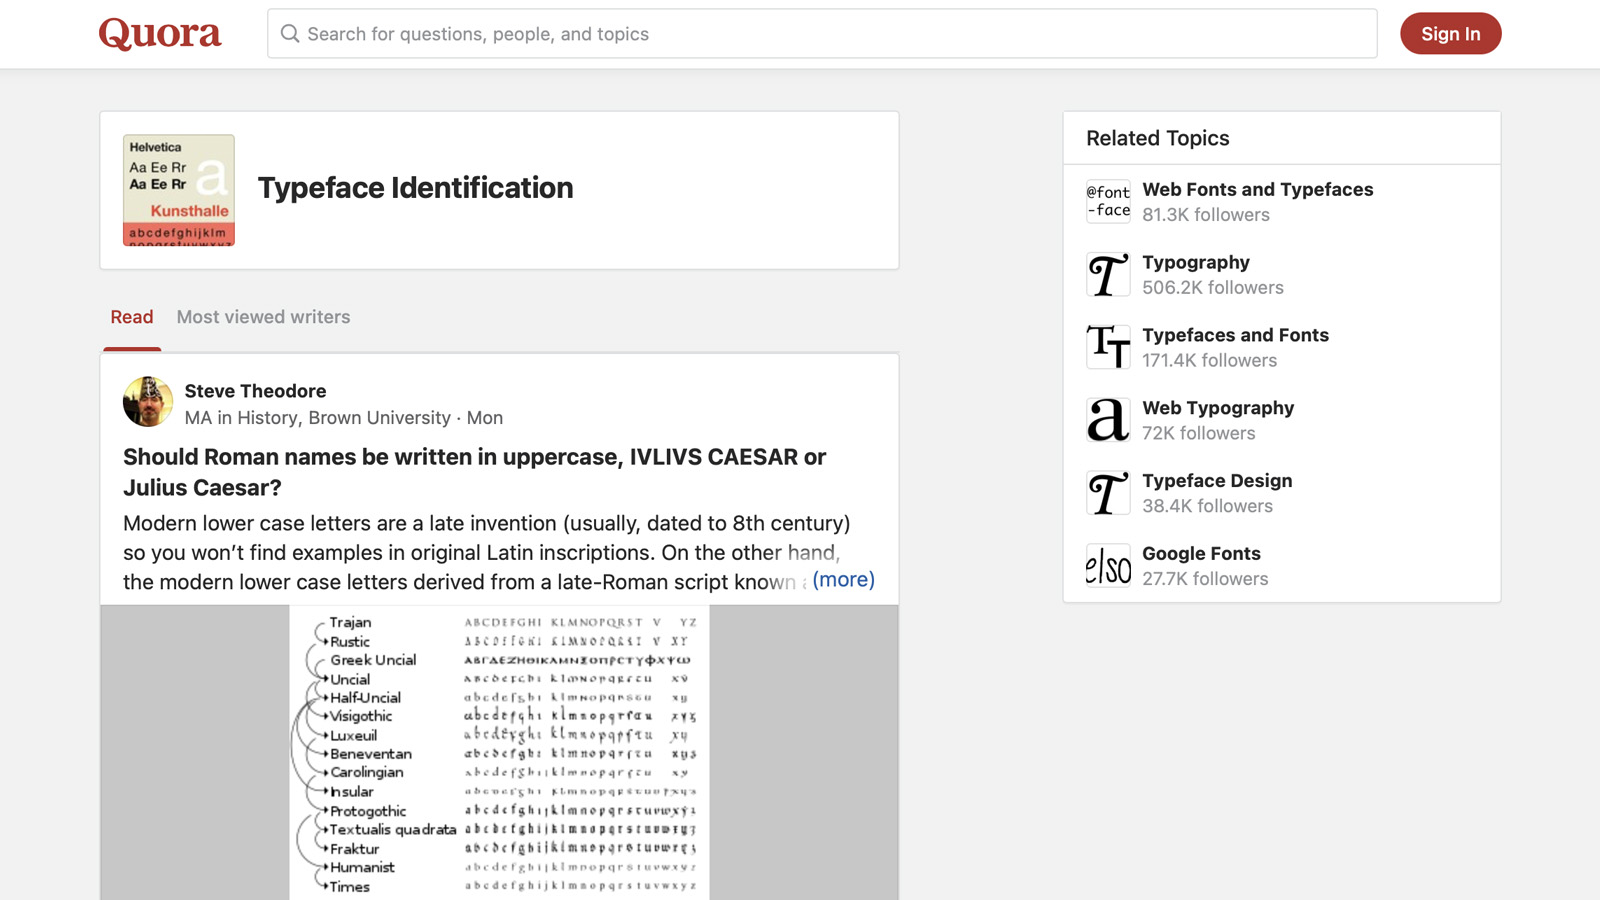Click the Related Topics heading
This screenshot has width=1600, height=900.
[1158, 138]
